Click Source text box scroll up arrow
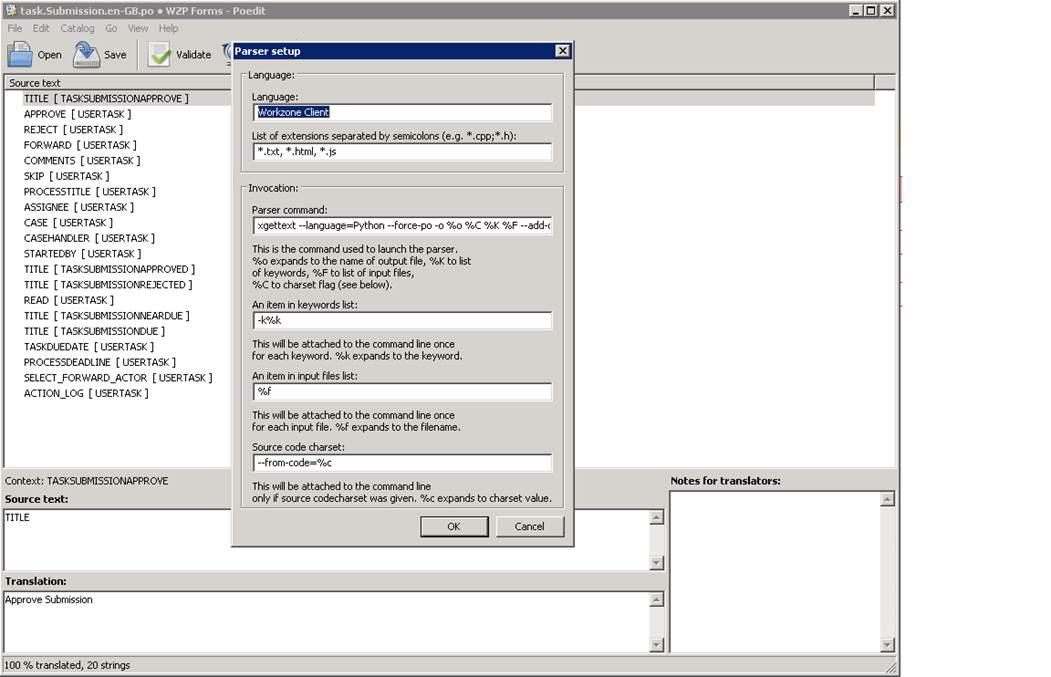 click(657, 517)
